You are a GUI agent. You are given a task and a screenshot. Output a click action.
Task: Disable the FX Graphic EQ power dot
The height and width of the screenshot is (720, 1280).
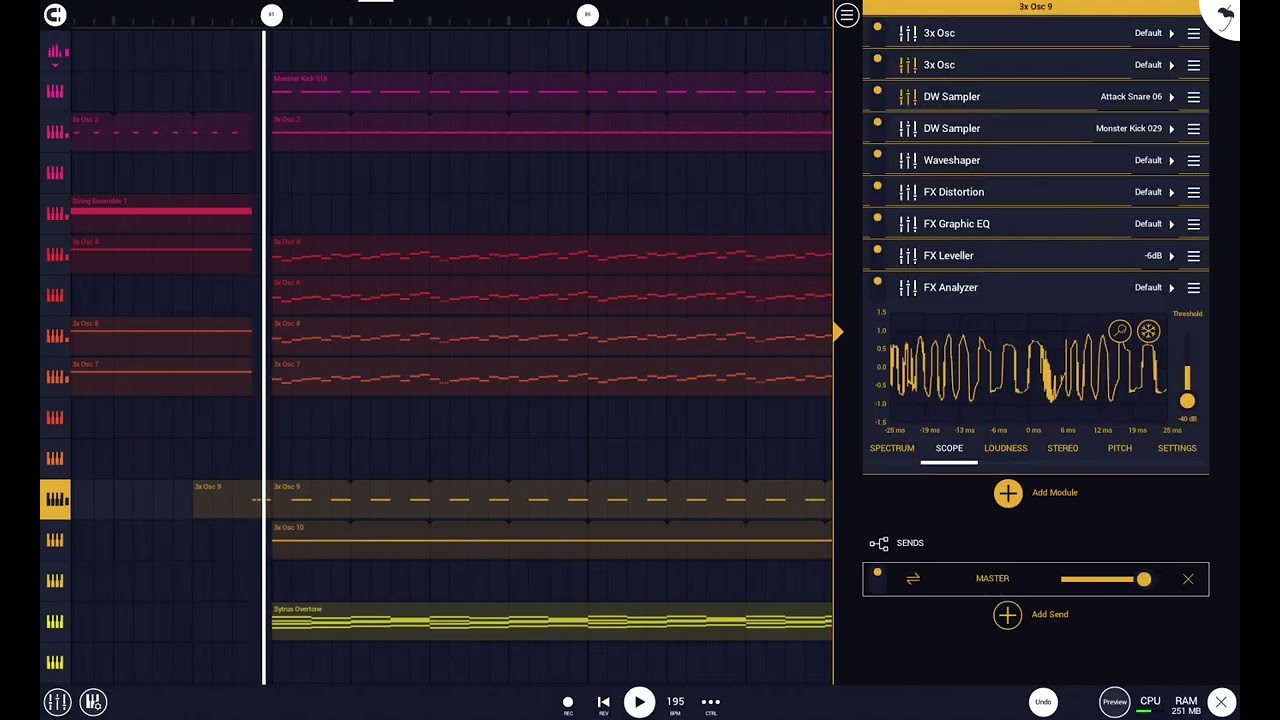point(877,218)
